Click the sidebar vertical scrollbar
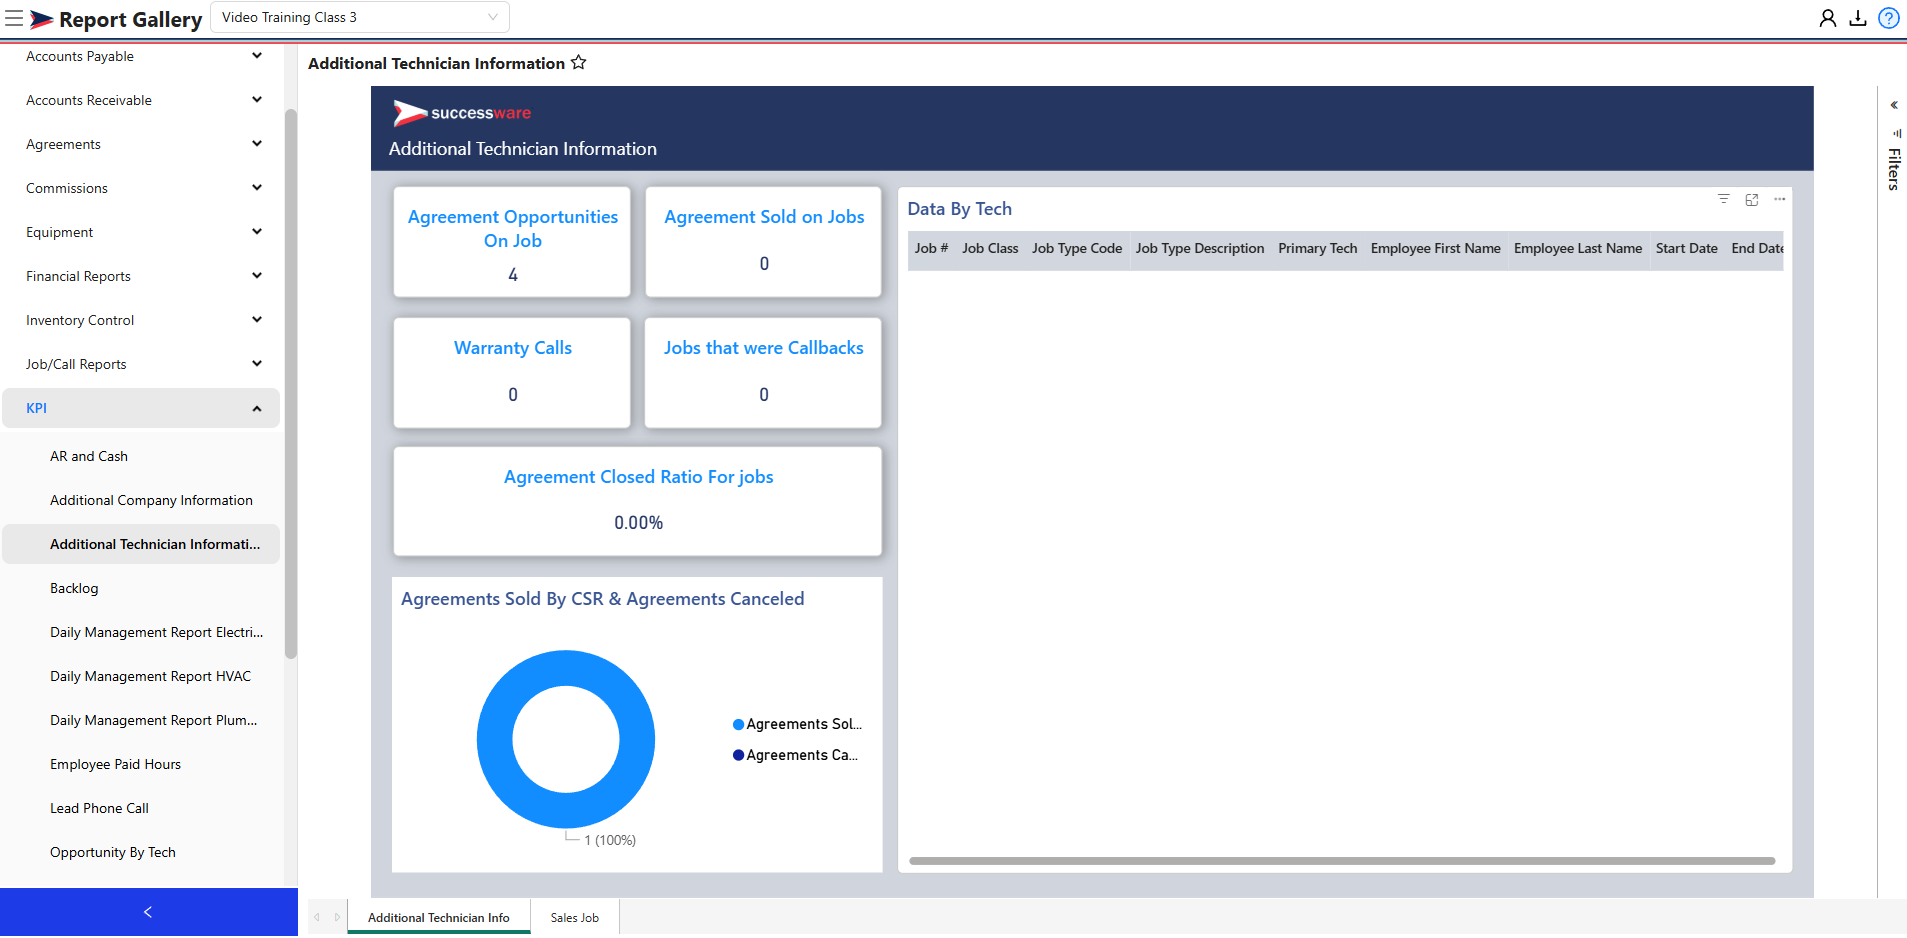This screenshot has width=1907, height=938. [291, 384]
